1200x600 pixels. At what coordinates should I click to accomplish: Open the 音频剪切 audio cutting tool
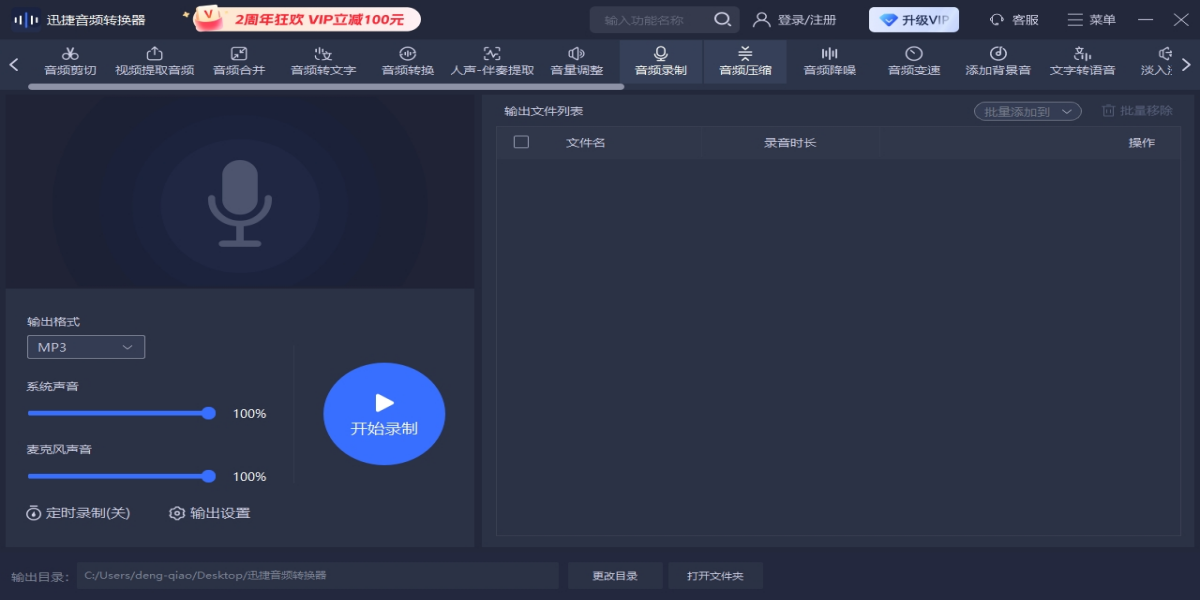70,61
